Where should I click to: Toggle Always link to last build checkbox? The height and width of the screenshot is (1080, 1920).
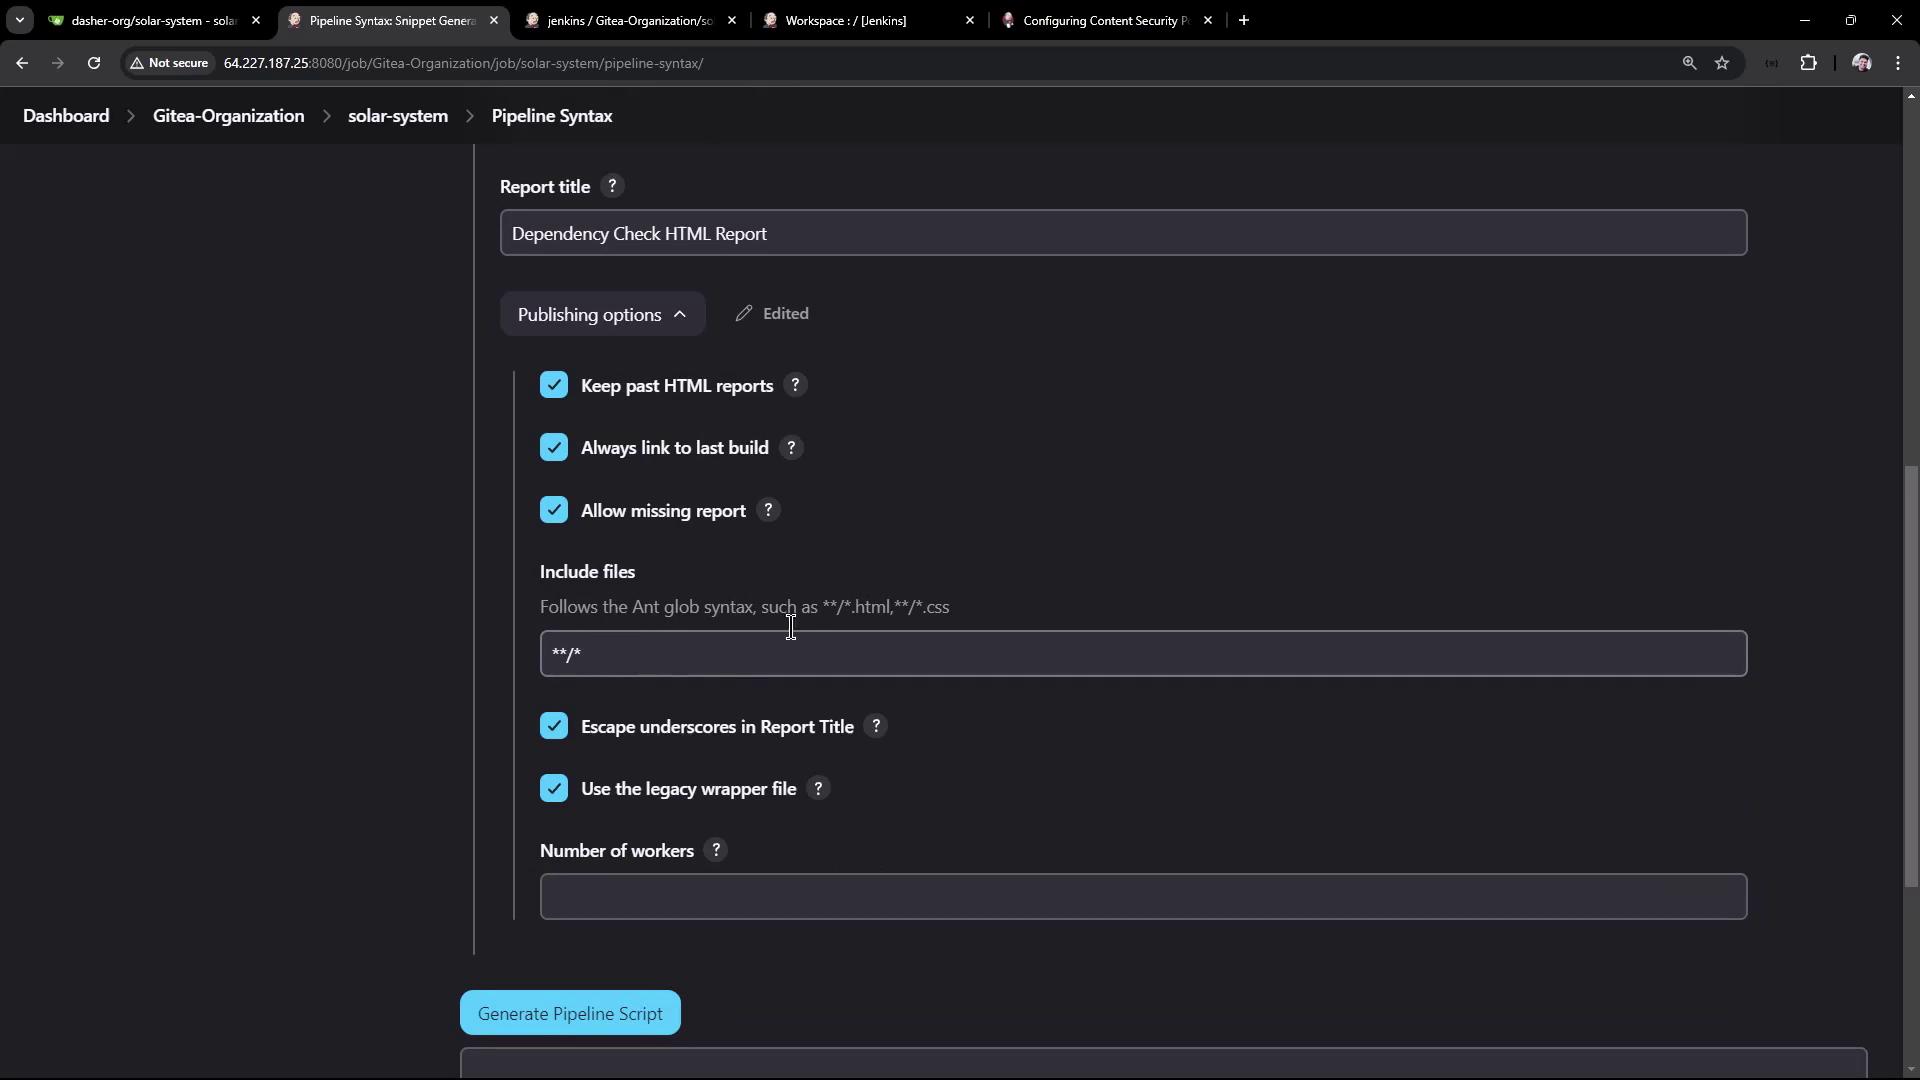pyautogui.click(x=554, y=447)
